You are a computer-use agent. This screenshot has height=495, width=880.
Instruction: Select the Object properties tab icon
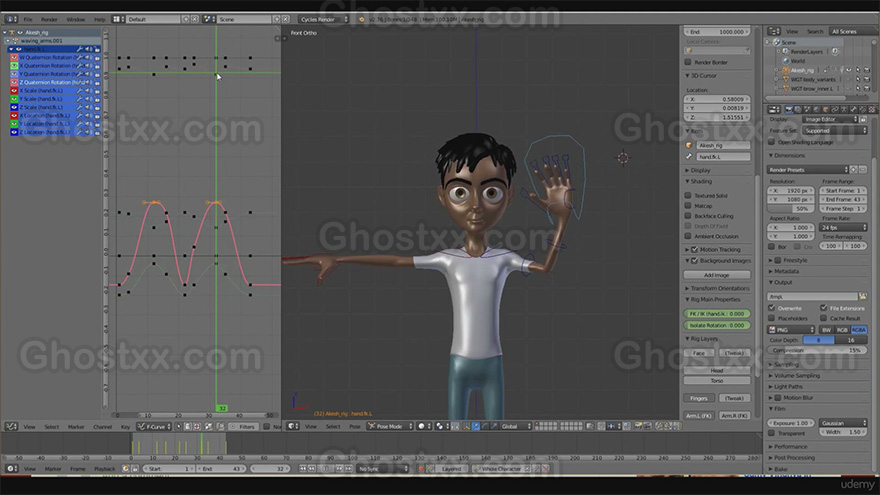point(826,109)
